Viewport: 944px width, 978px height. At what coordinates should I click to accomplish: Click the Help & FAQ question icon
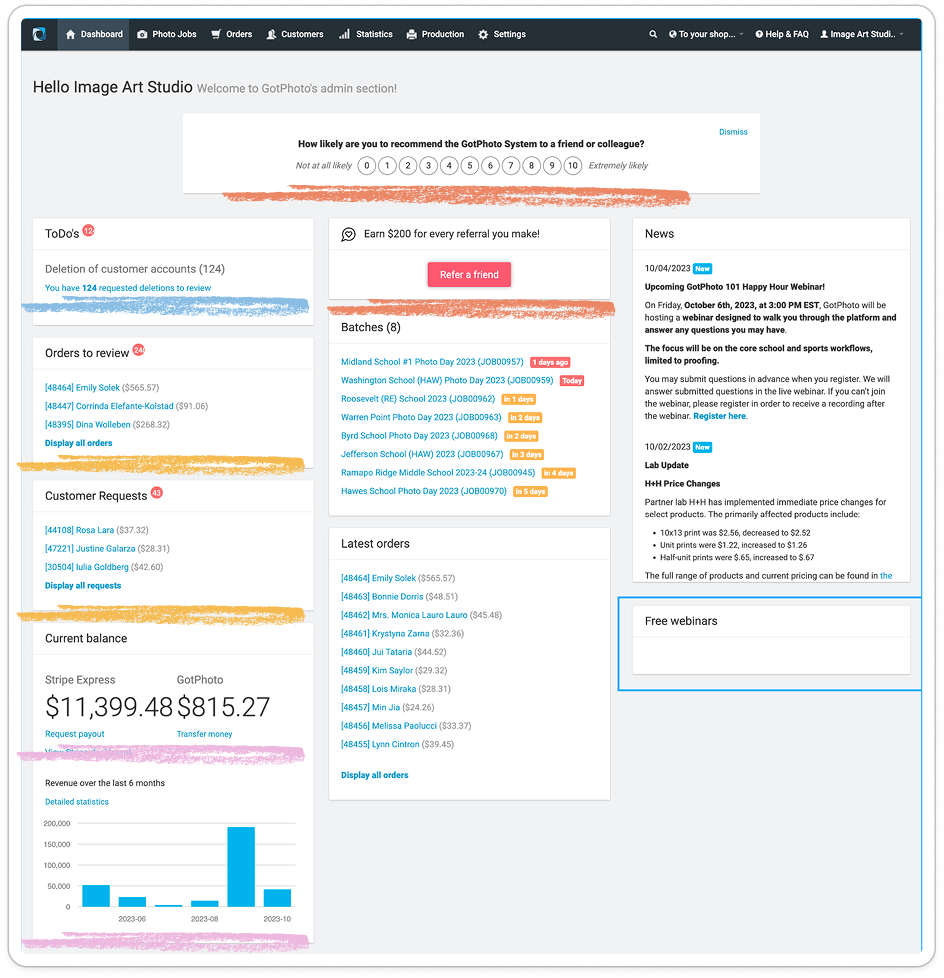[759, 34]
